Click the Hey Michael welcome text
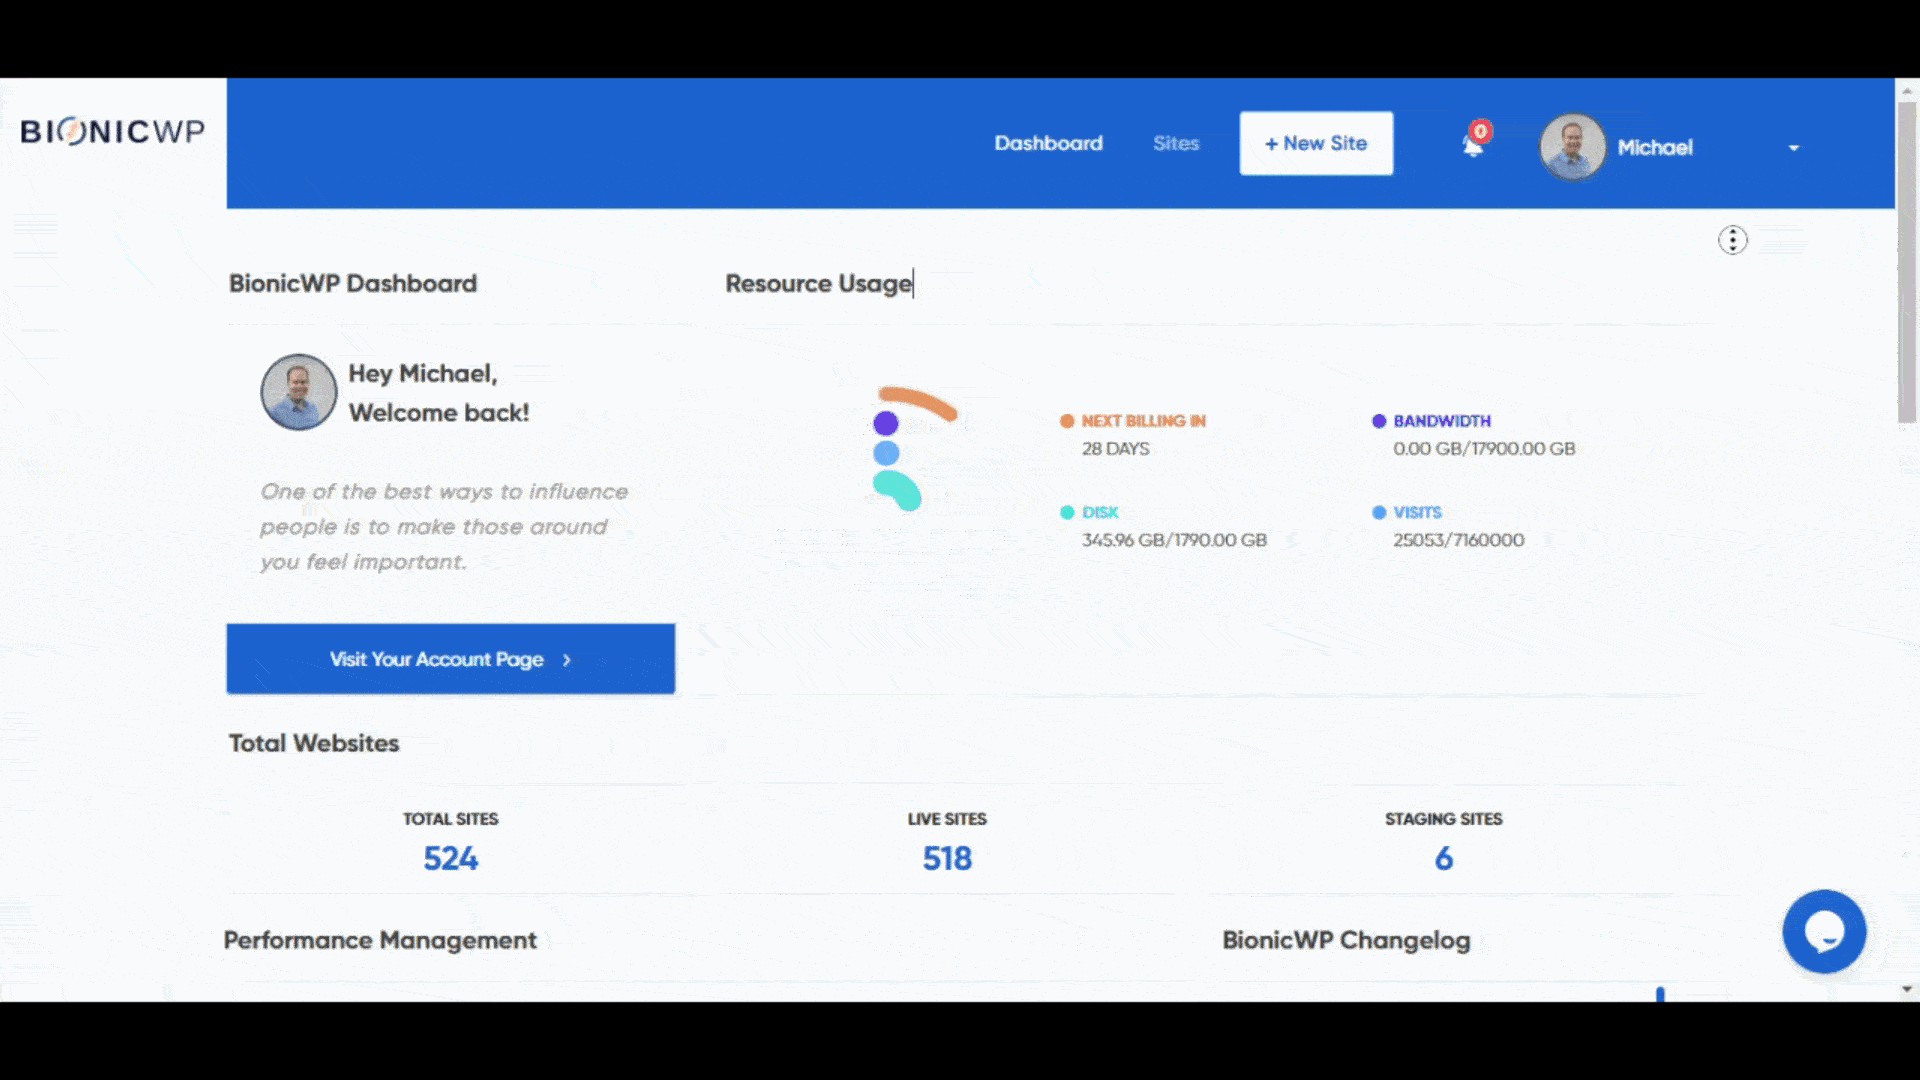The width and height of the screenshot is (1920, 1080). [x=439, y=393]
